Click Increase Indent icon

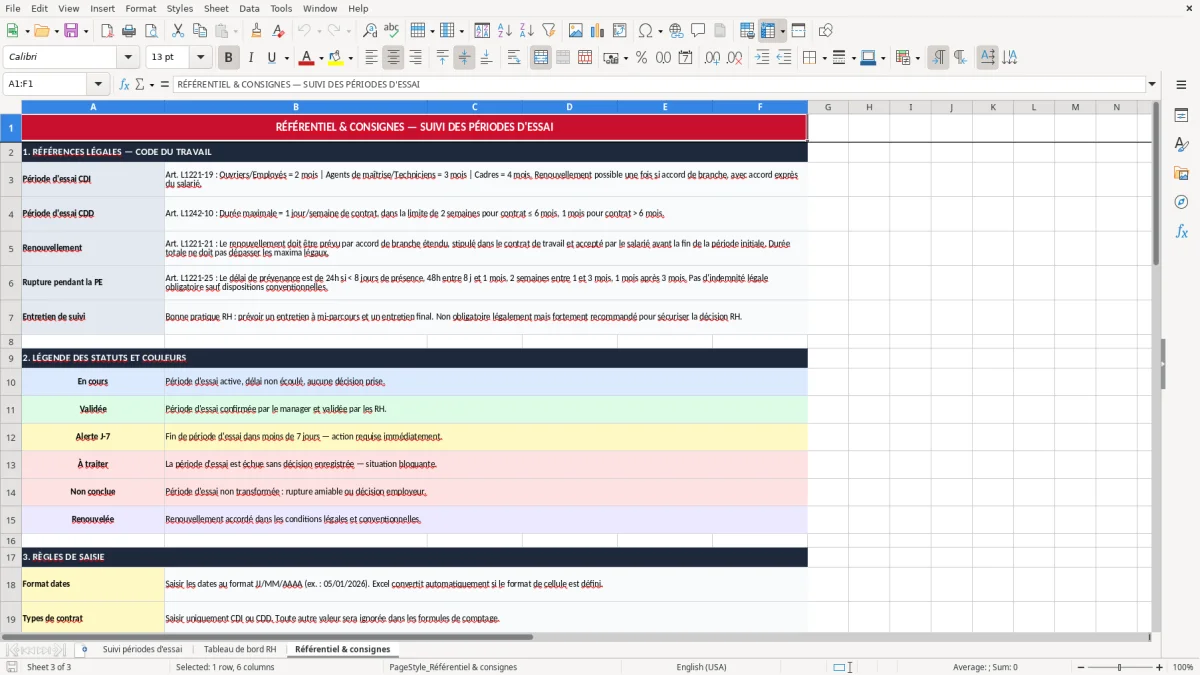click(x=762, y=58)
